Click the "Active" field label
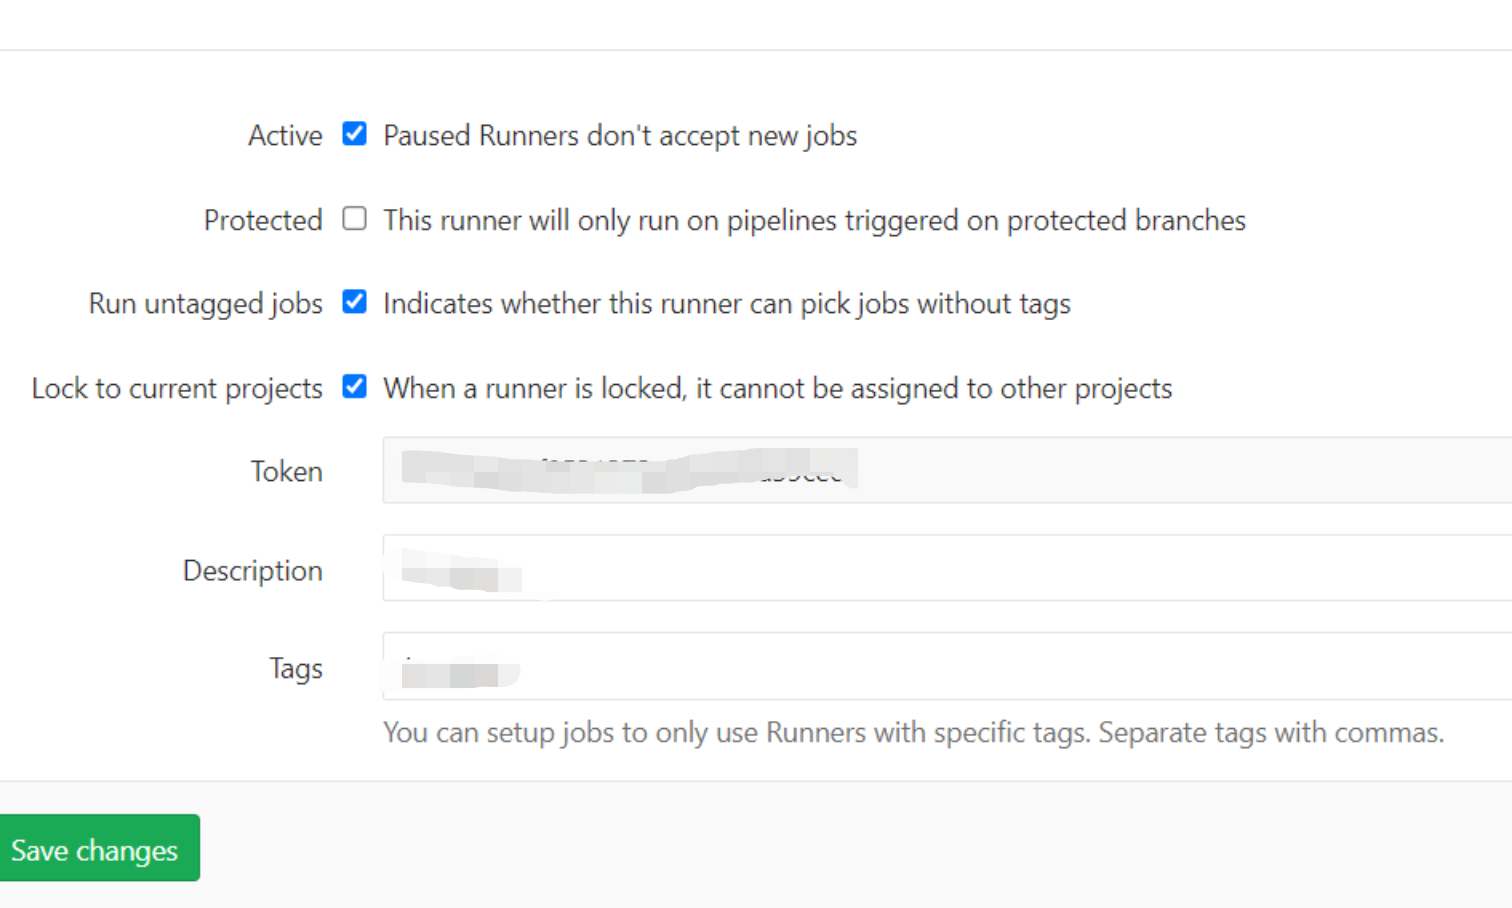 pyautogui.click(x=285, y=135)
